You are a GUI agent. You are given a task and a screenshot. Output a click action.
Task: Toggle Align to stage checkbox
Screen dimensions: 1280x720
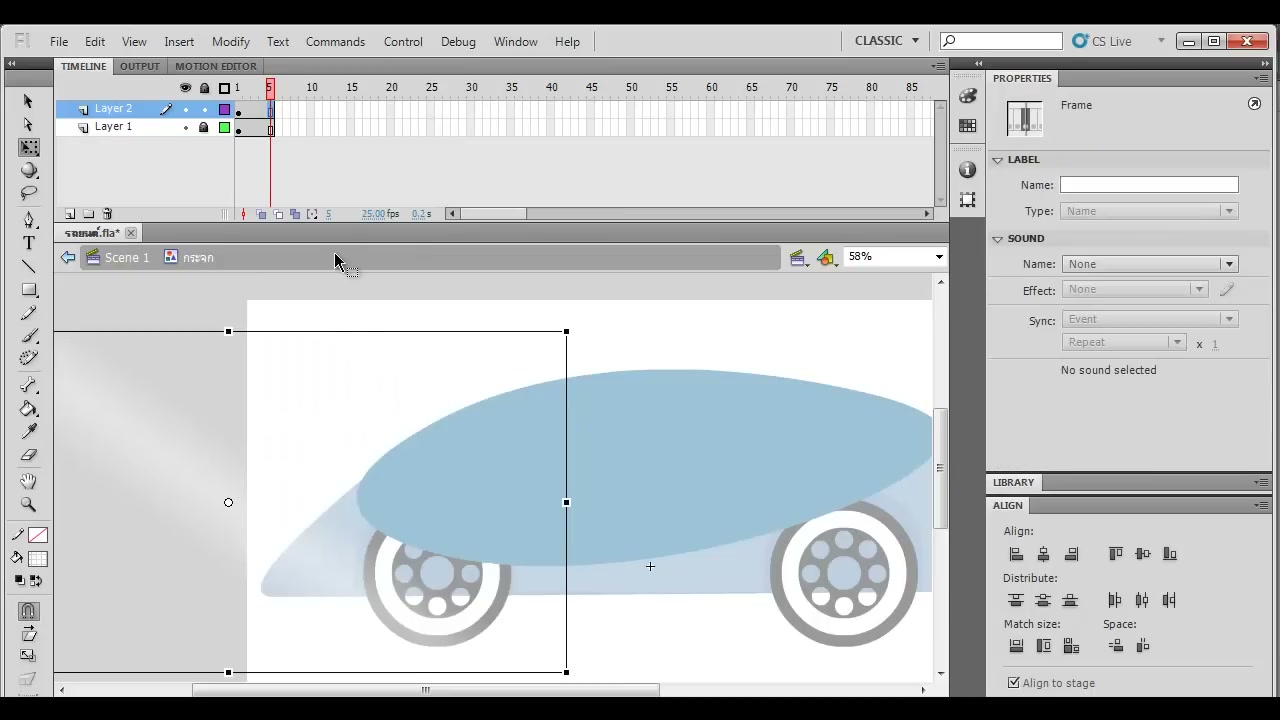1014,683
